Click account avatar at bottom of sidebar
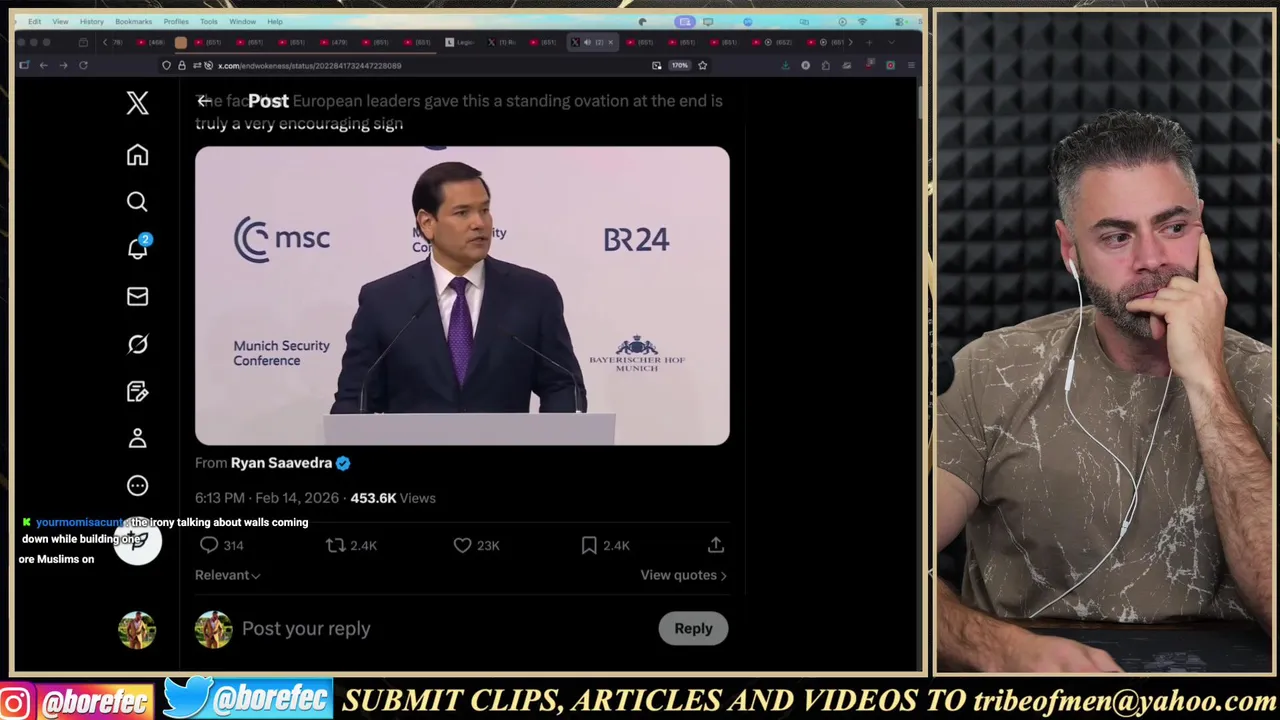The image size is (1280, 720). click(137, 630)
